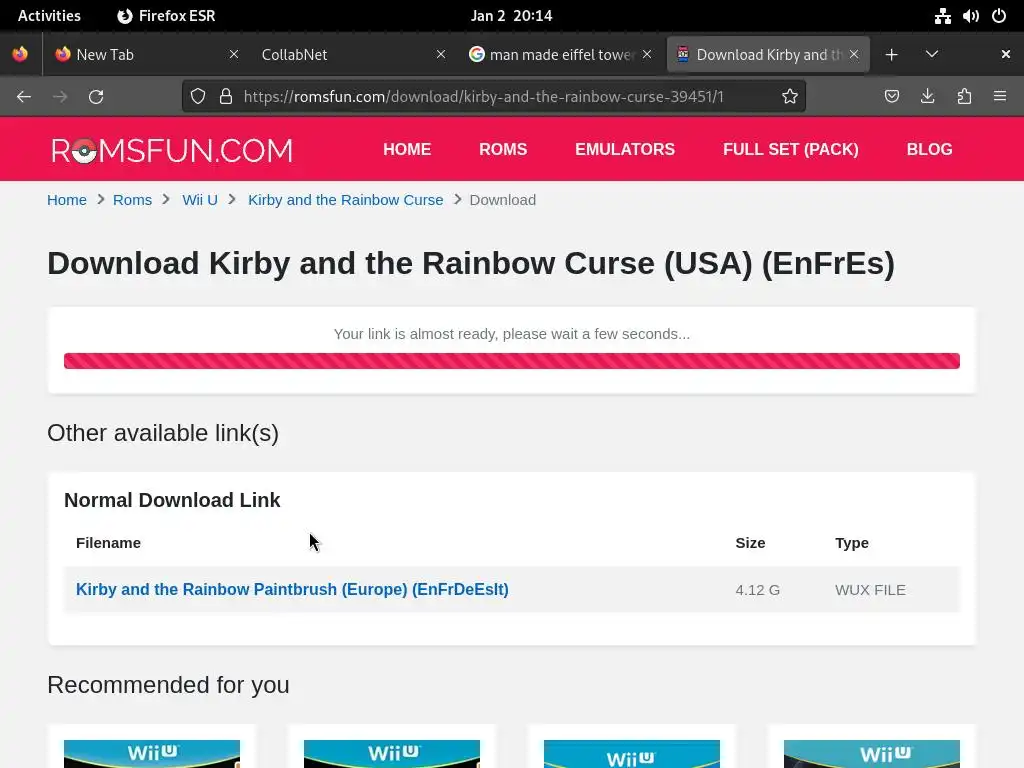1024x768 pixels.
Task: Open the EMULATORS nav item
Action: point(625,149)
